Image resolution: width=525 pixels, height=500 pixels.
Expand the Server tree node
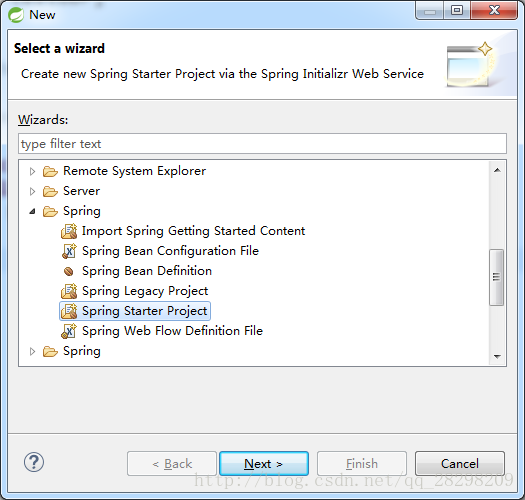32,192
